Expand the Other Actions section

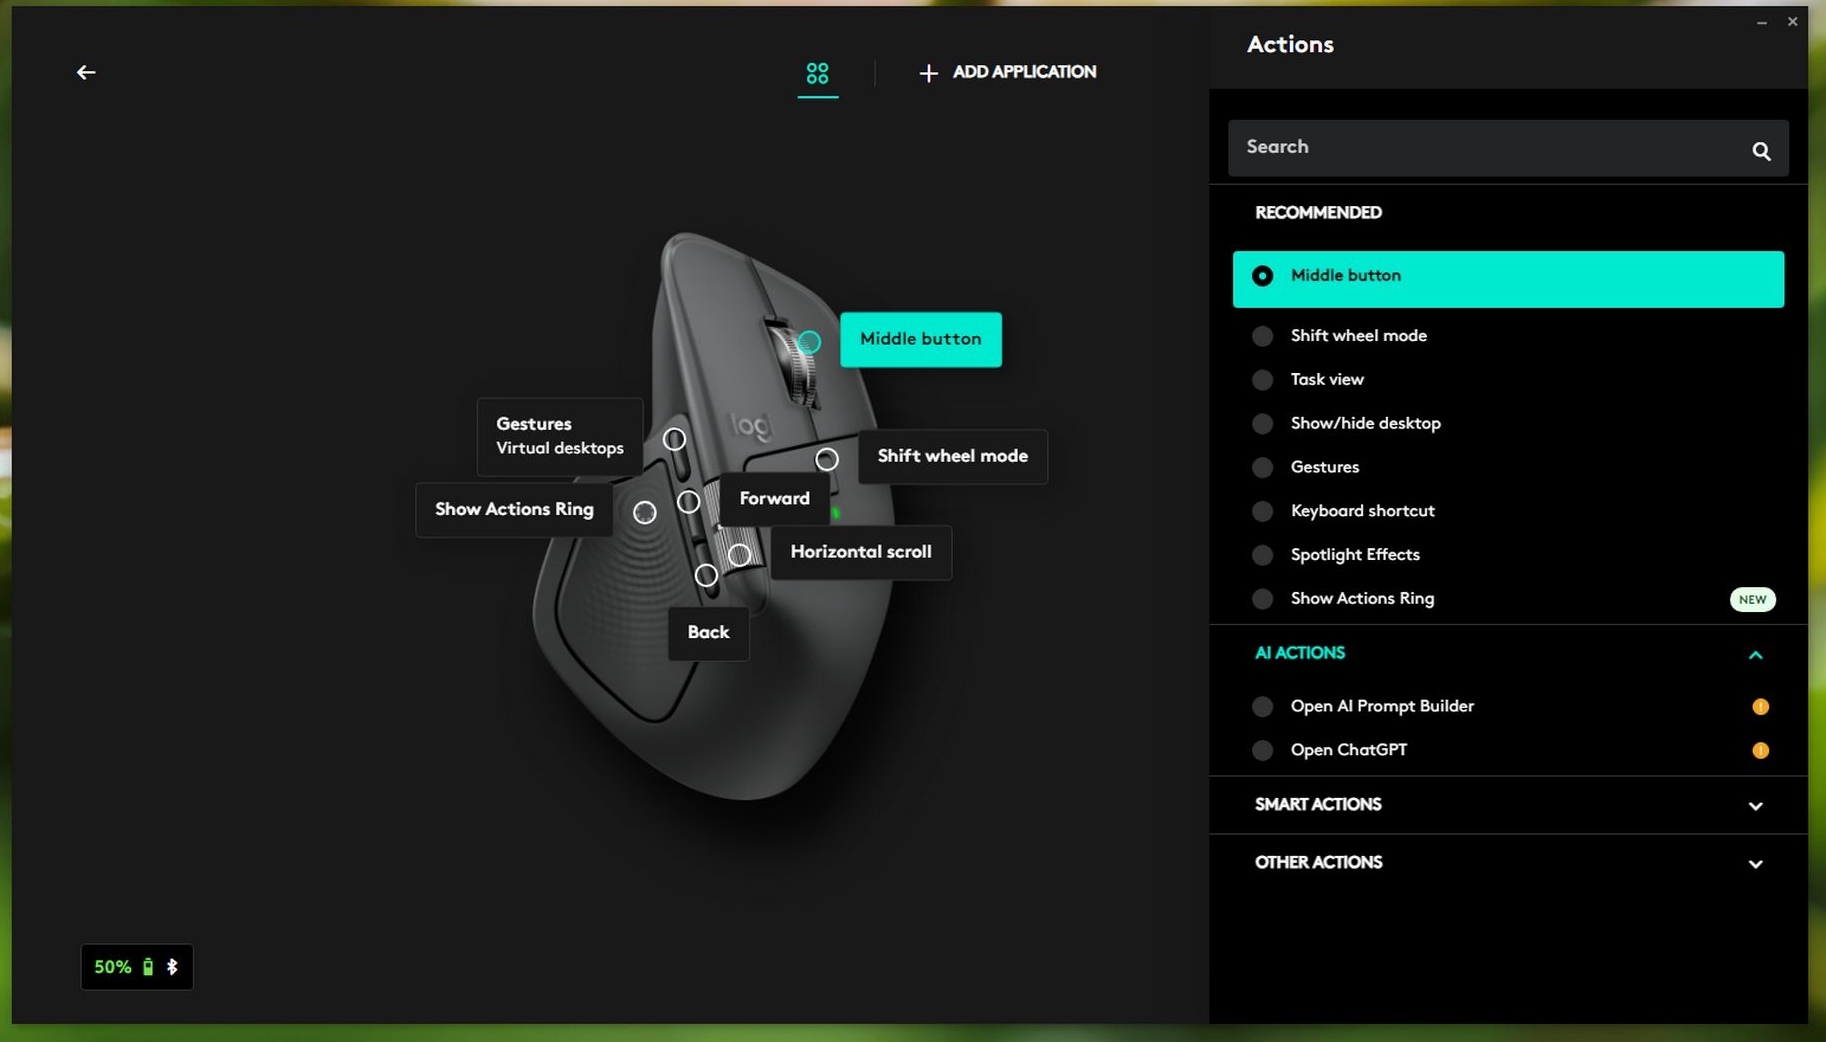[1755, 864]
